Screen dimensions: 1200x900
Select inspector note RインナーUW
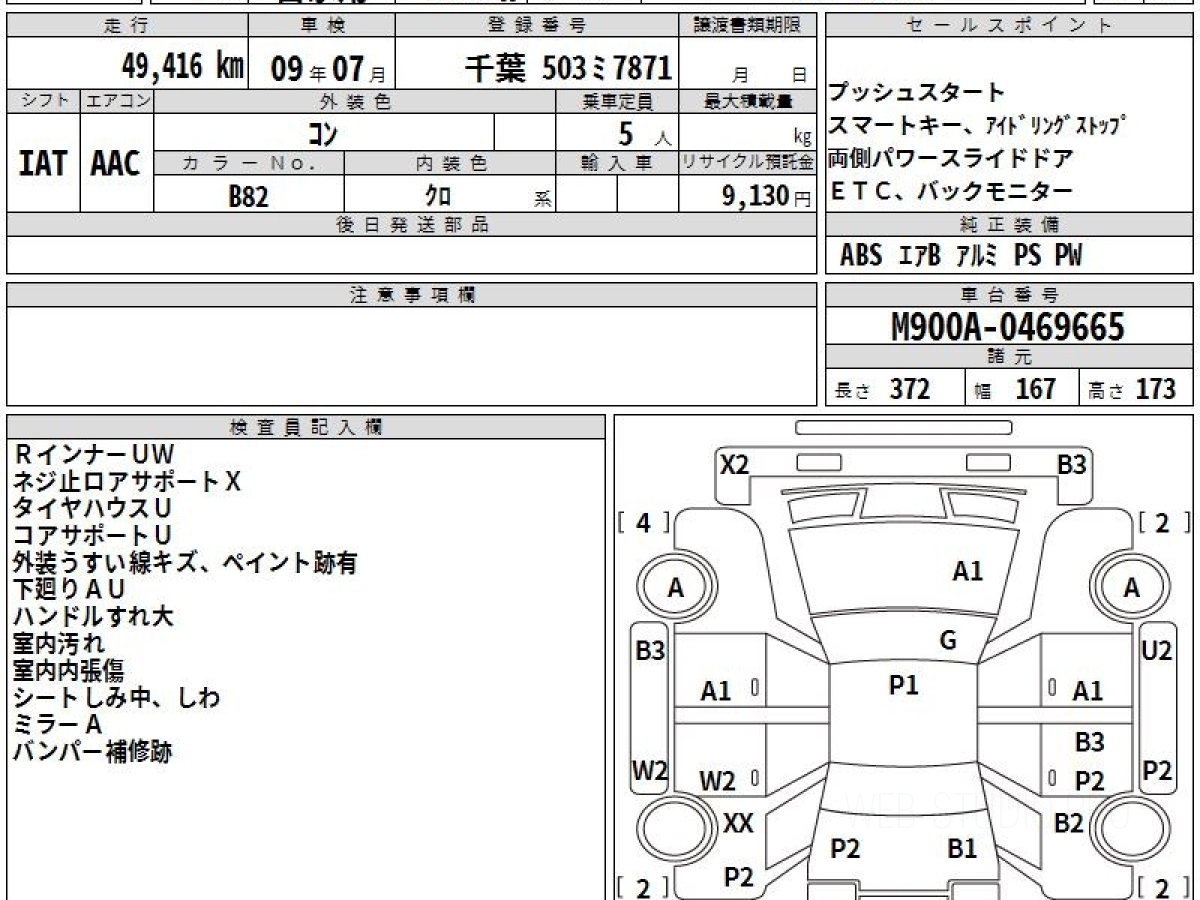coord(94,455)
